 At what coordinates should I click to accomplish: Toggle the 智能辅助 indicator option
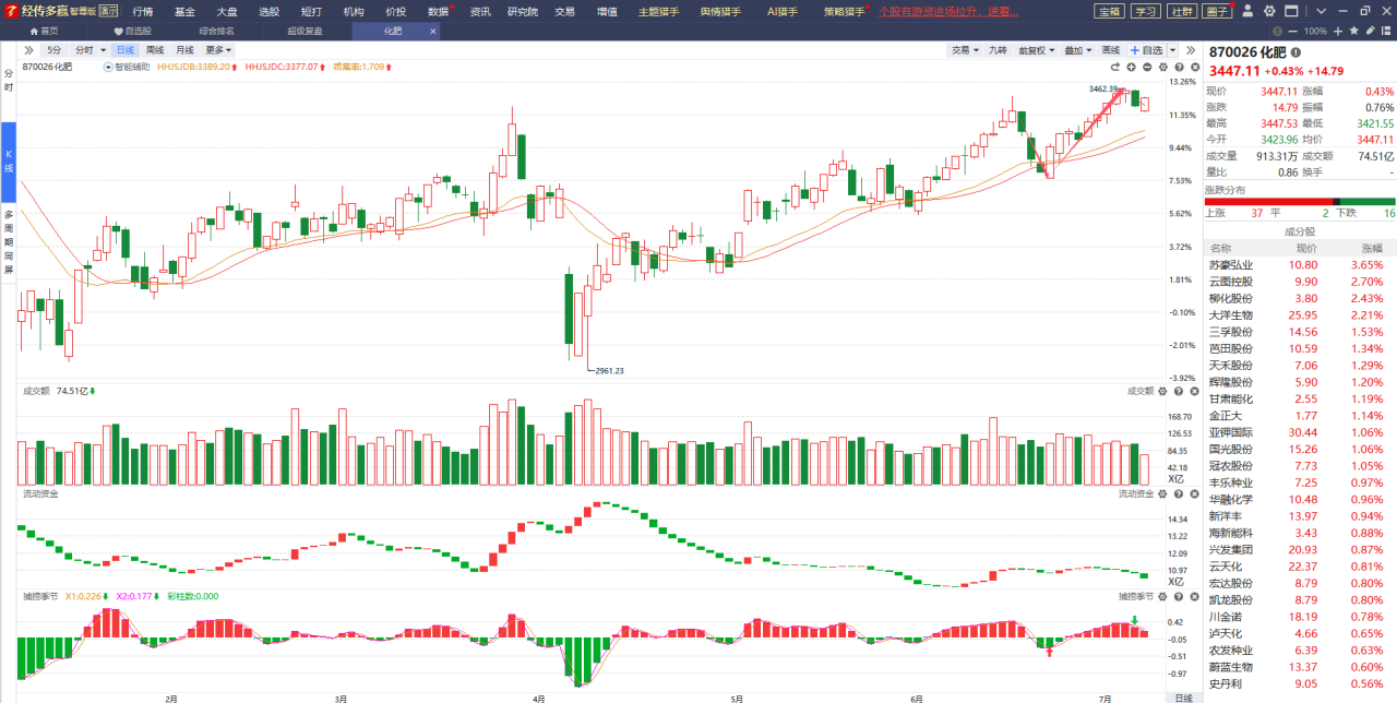coord(127,67)
